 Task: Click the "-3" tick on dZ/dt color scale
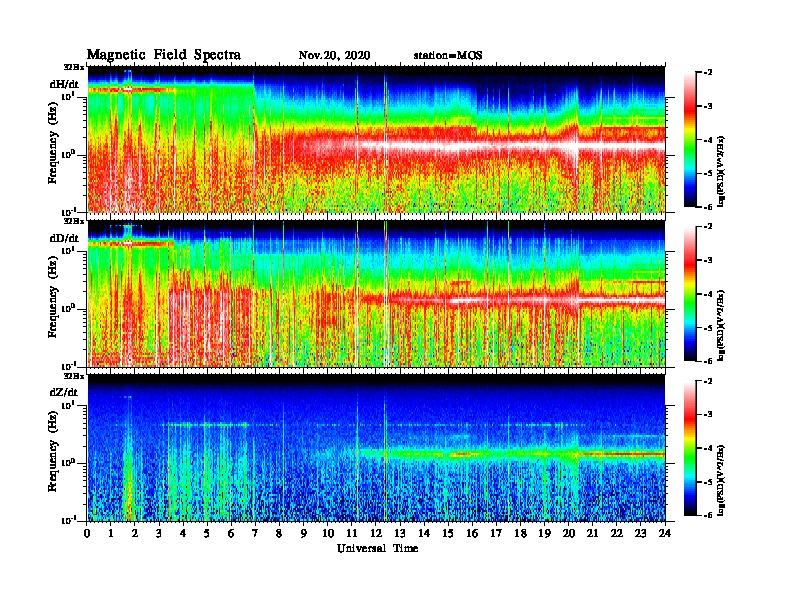click(x=708, y=415)
